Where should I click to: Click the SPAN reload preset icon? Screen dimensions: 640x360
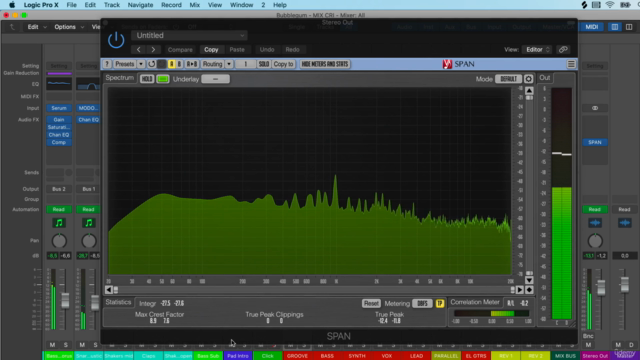151,64
